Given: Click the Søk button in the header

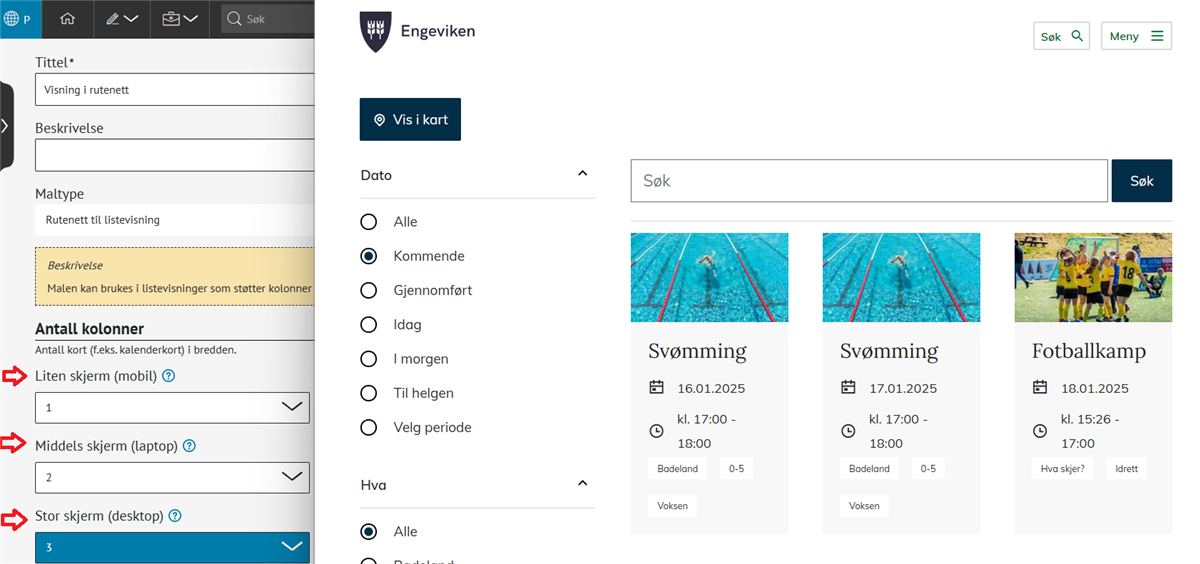Looking at the screenshot, I should click(x=1061, y=36).
